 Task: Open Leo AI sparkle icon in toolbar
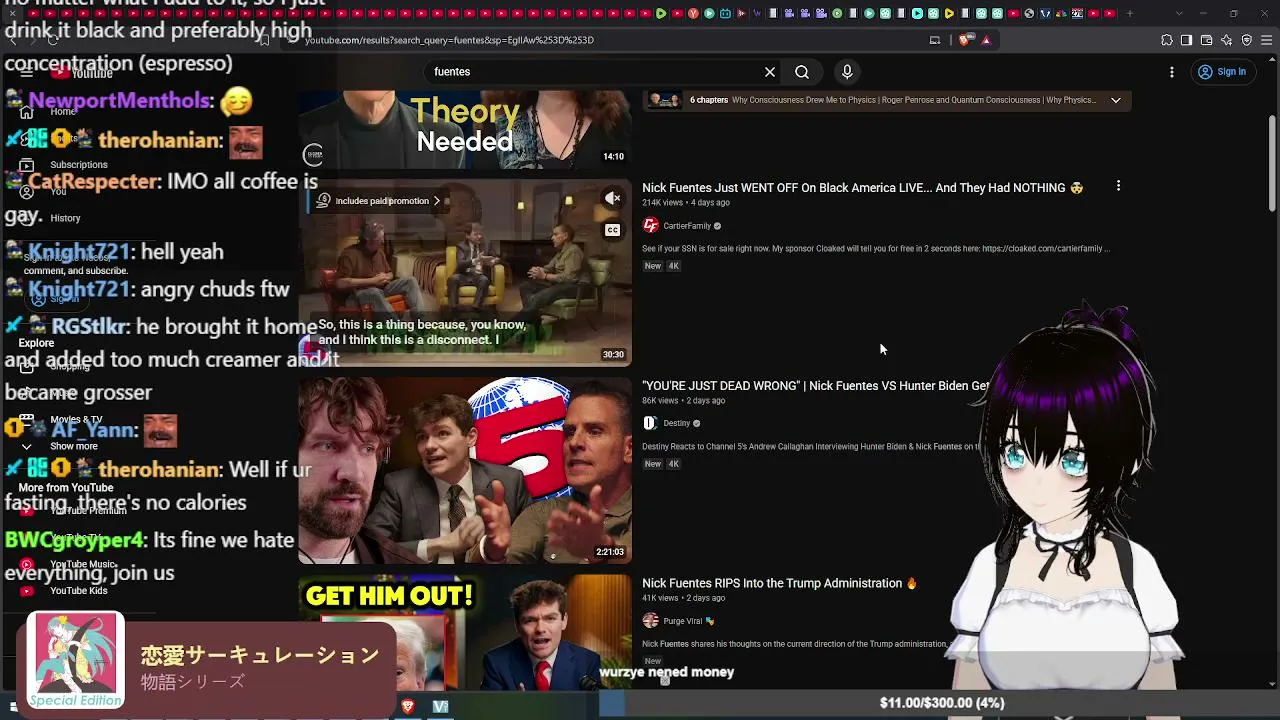click(x=1227, y=40)
